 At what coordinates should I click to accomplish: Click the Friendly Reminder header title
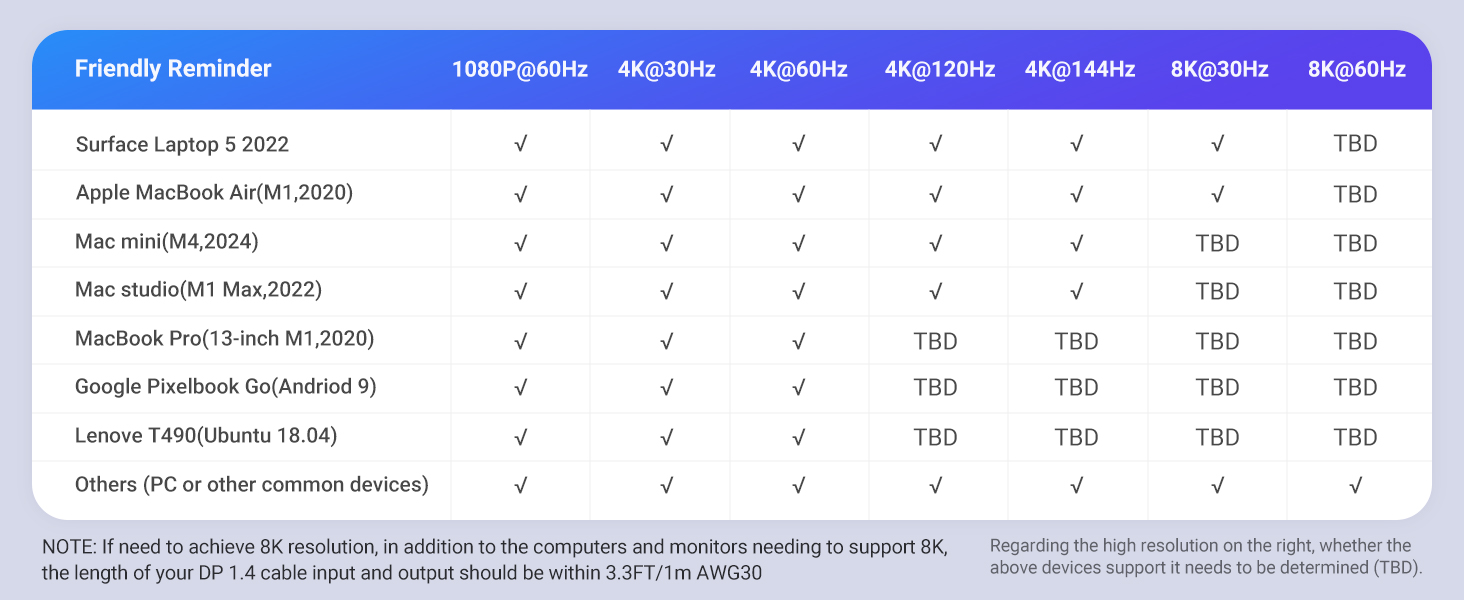(x=173, y=69)
